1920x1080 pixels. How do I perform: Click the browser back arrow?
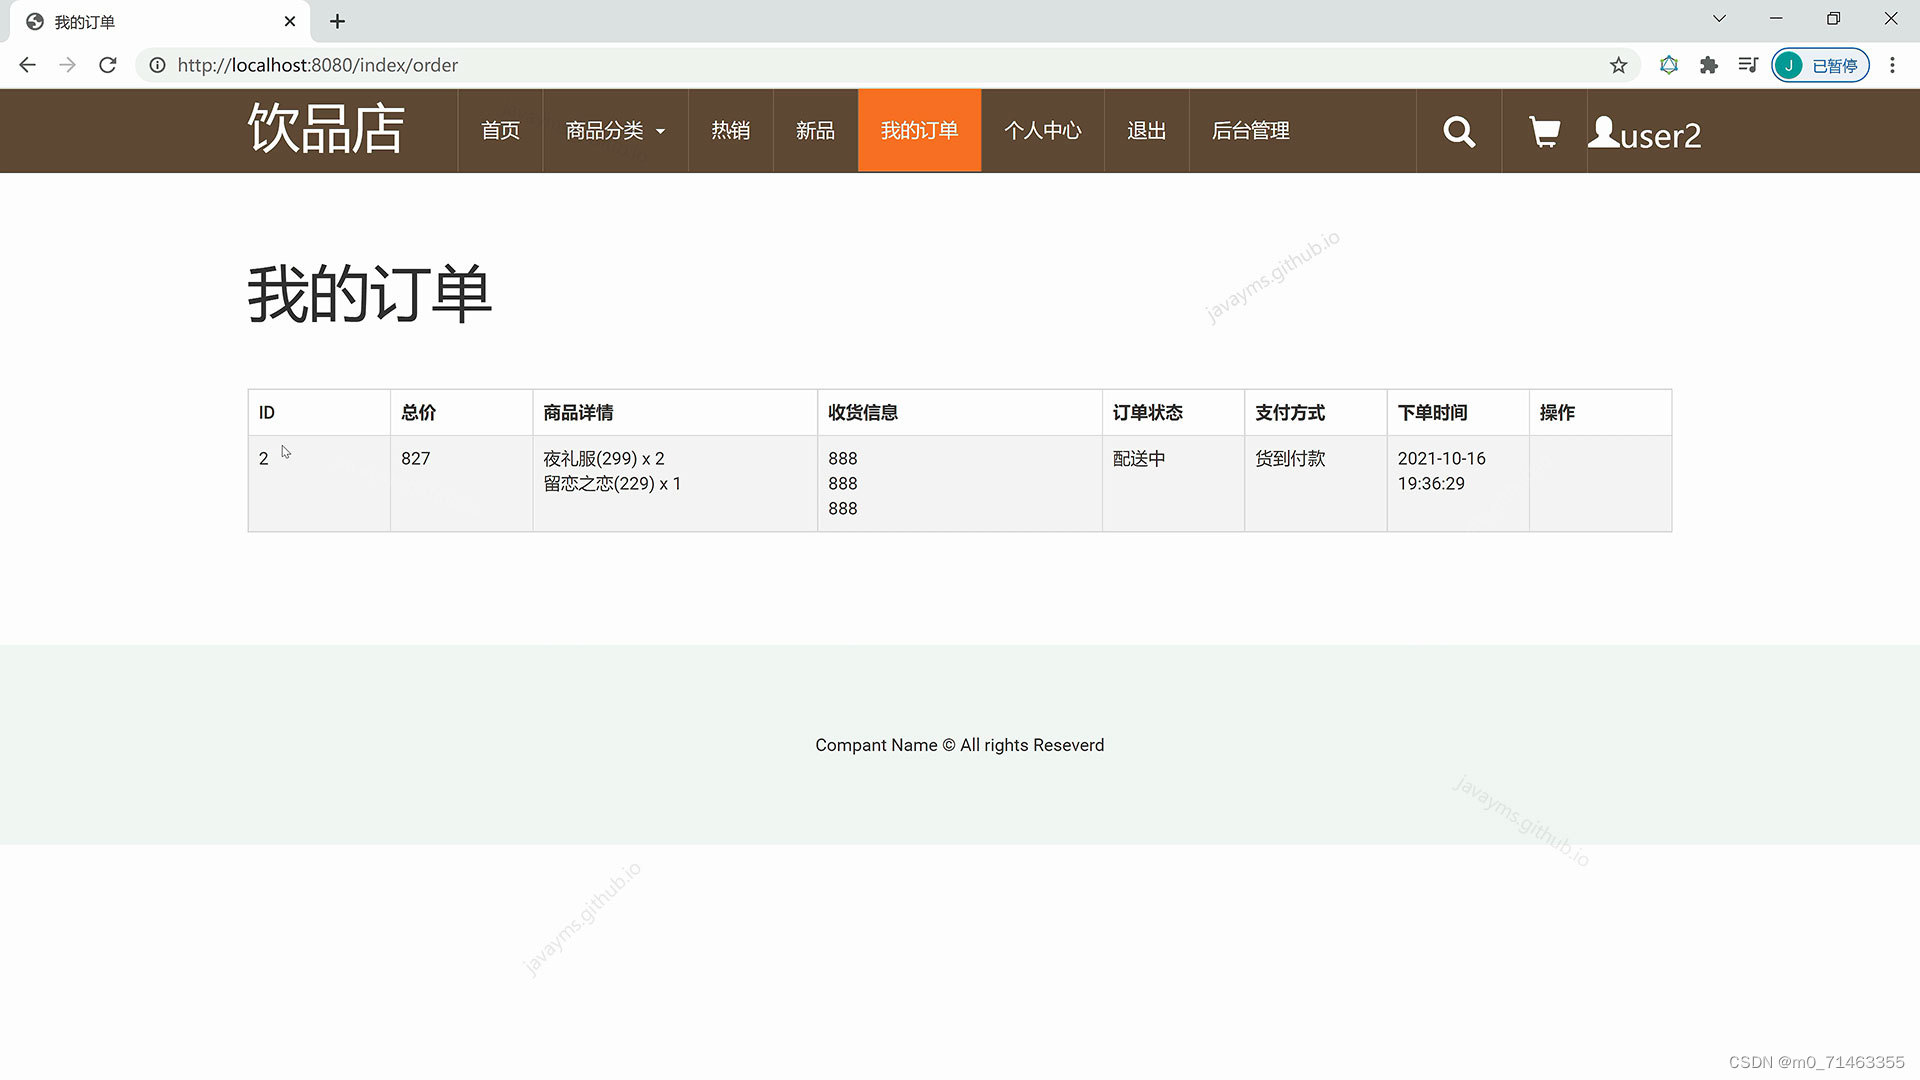(28, 65)
